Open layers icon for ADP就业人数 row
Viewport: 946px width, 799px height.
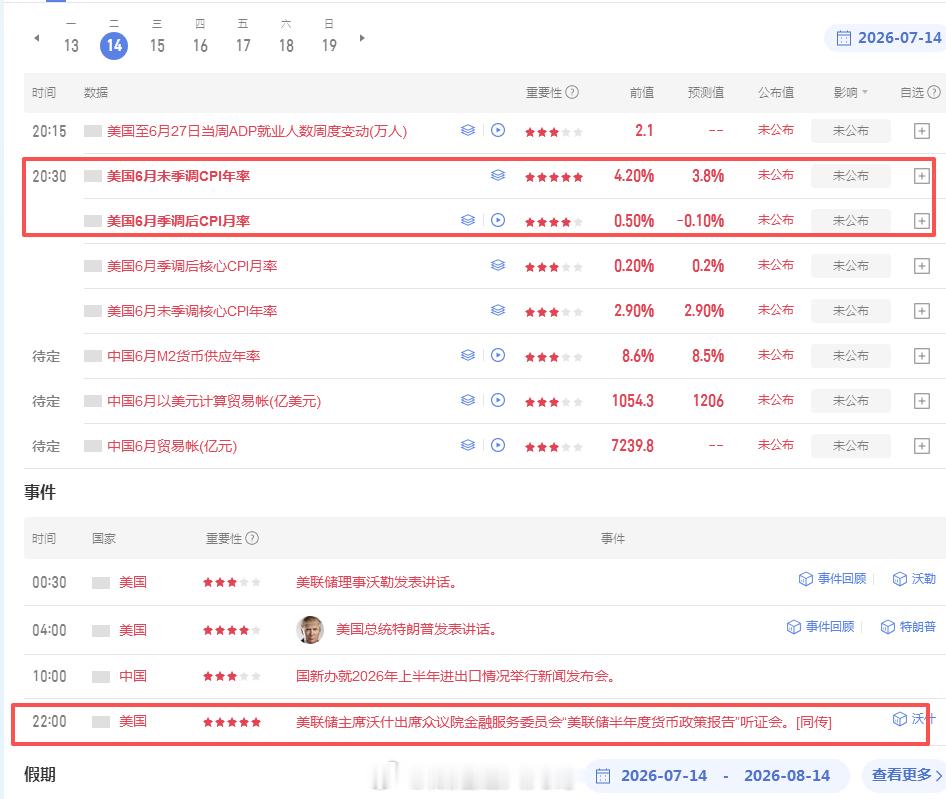(468, 130)
